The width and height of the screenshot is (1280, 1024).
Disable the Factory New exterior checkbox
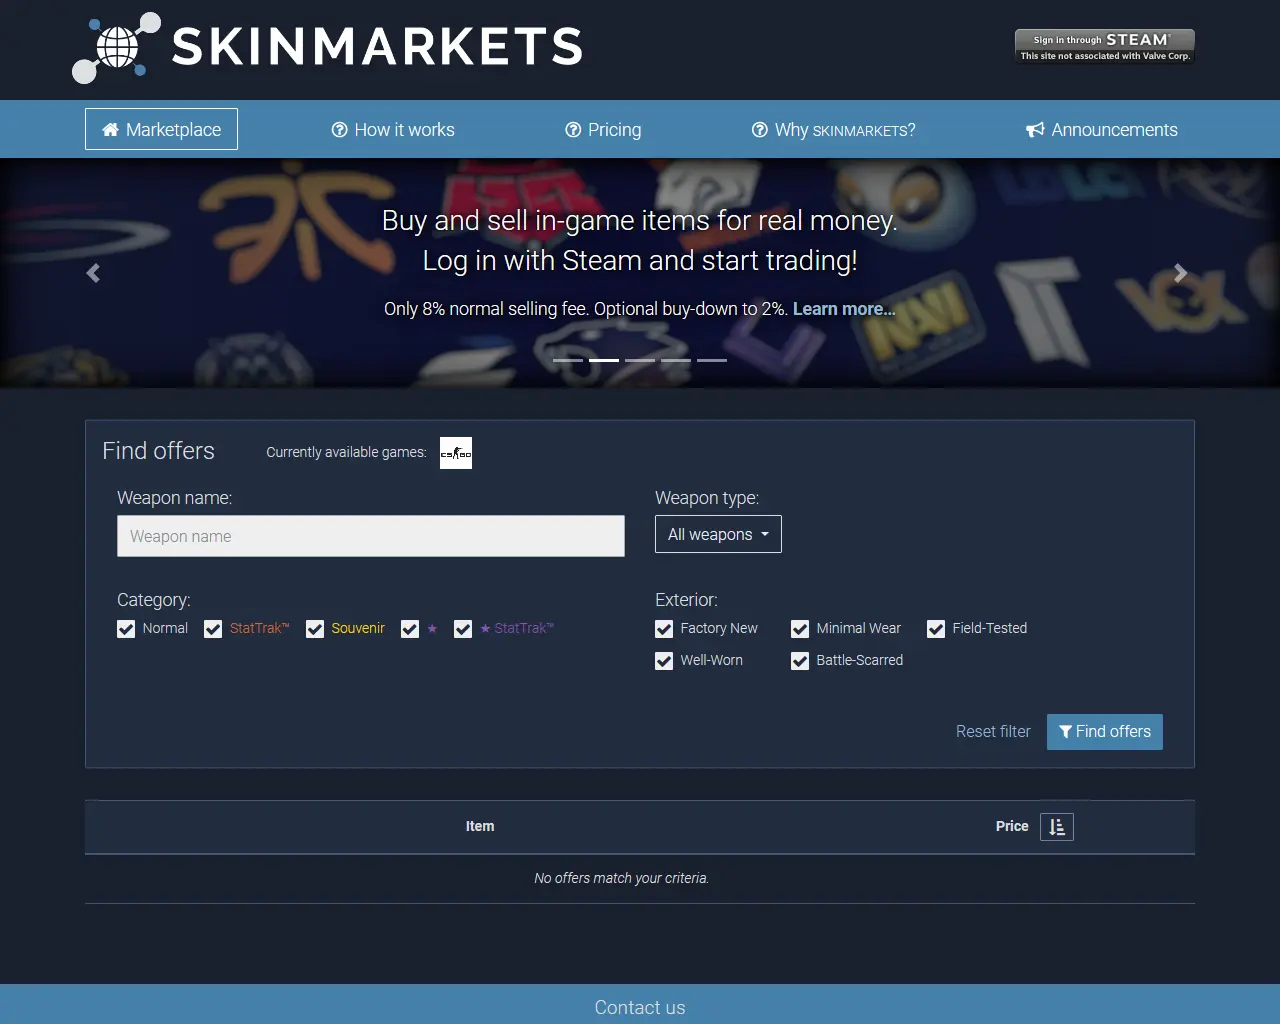pyautogui.click(x=664, y=629)
